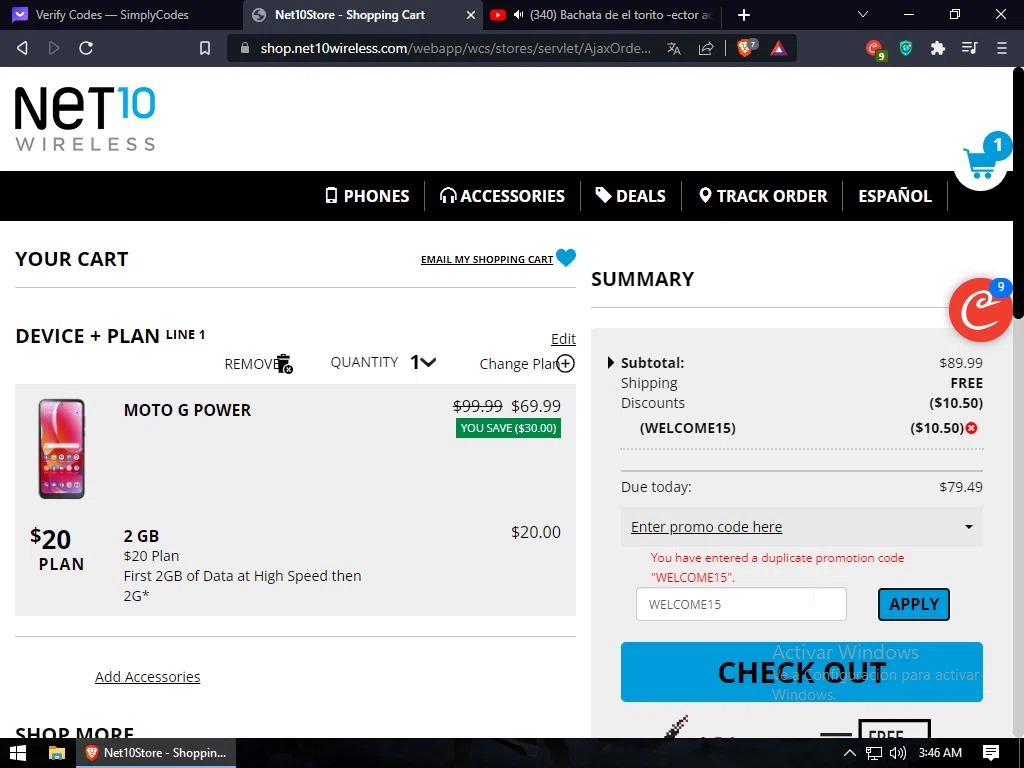Open the red coupon extension with badge 9
Viewport: 1024px width, 768px height.
pos(874,49)
